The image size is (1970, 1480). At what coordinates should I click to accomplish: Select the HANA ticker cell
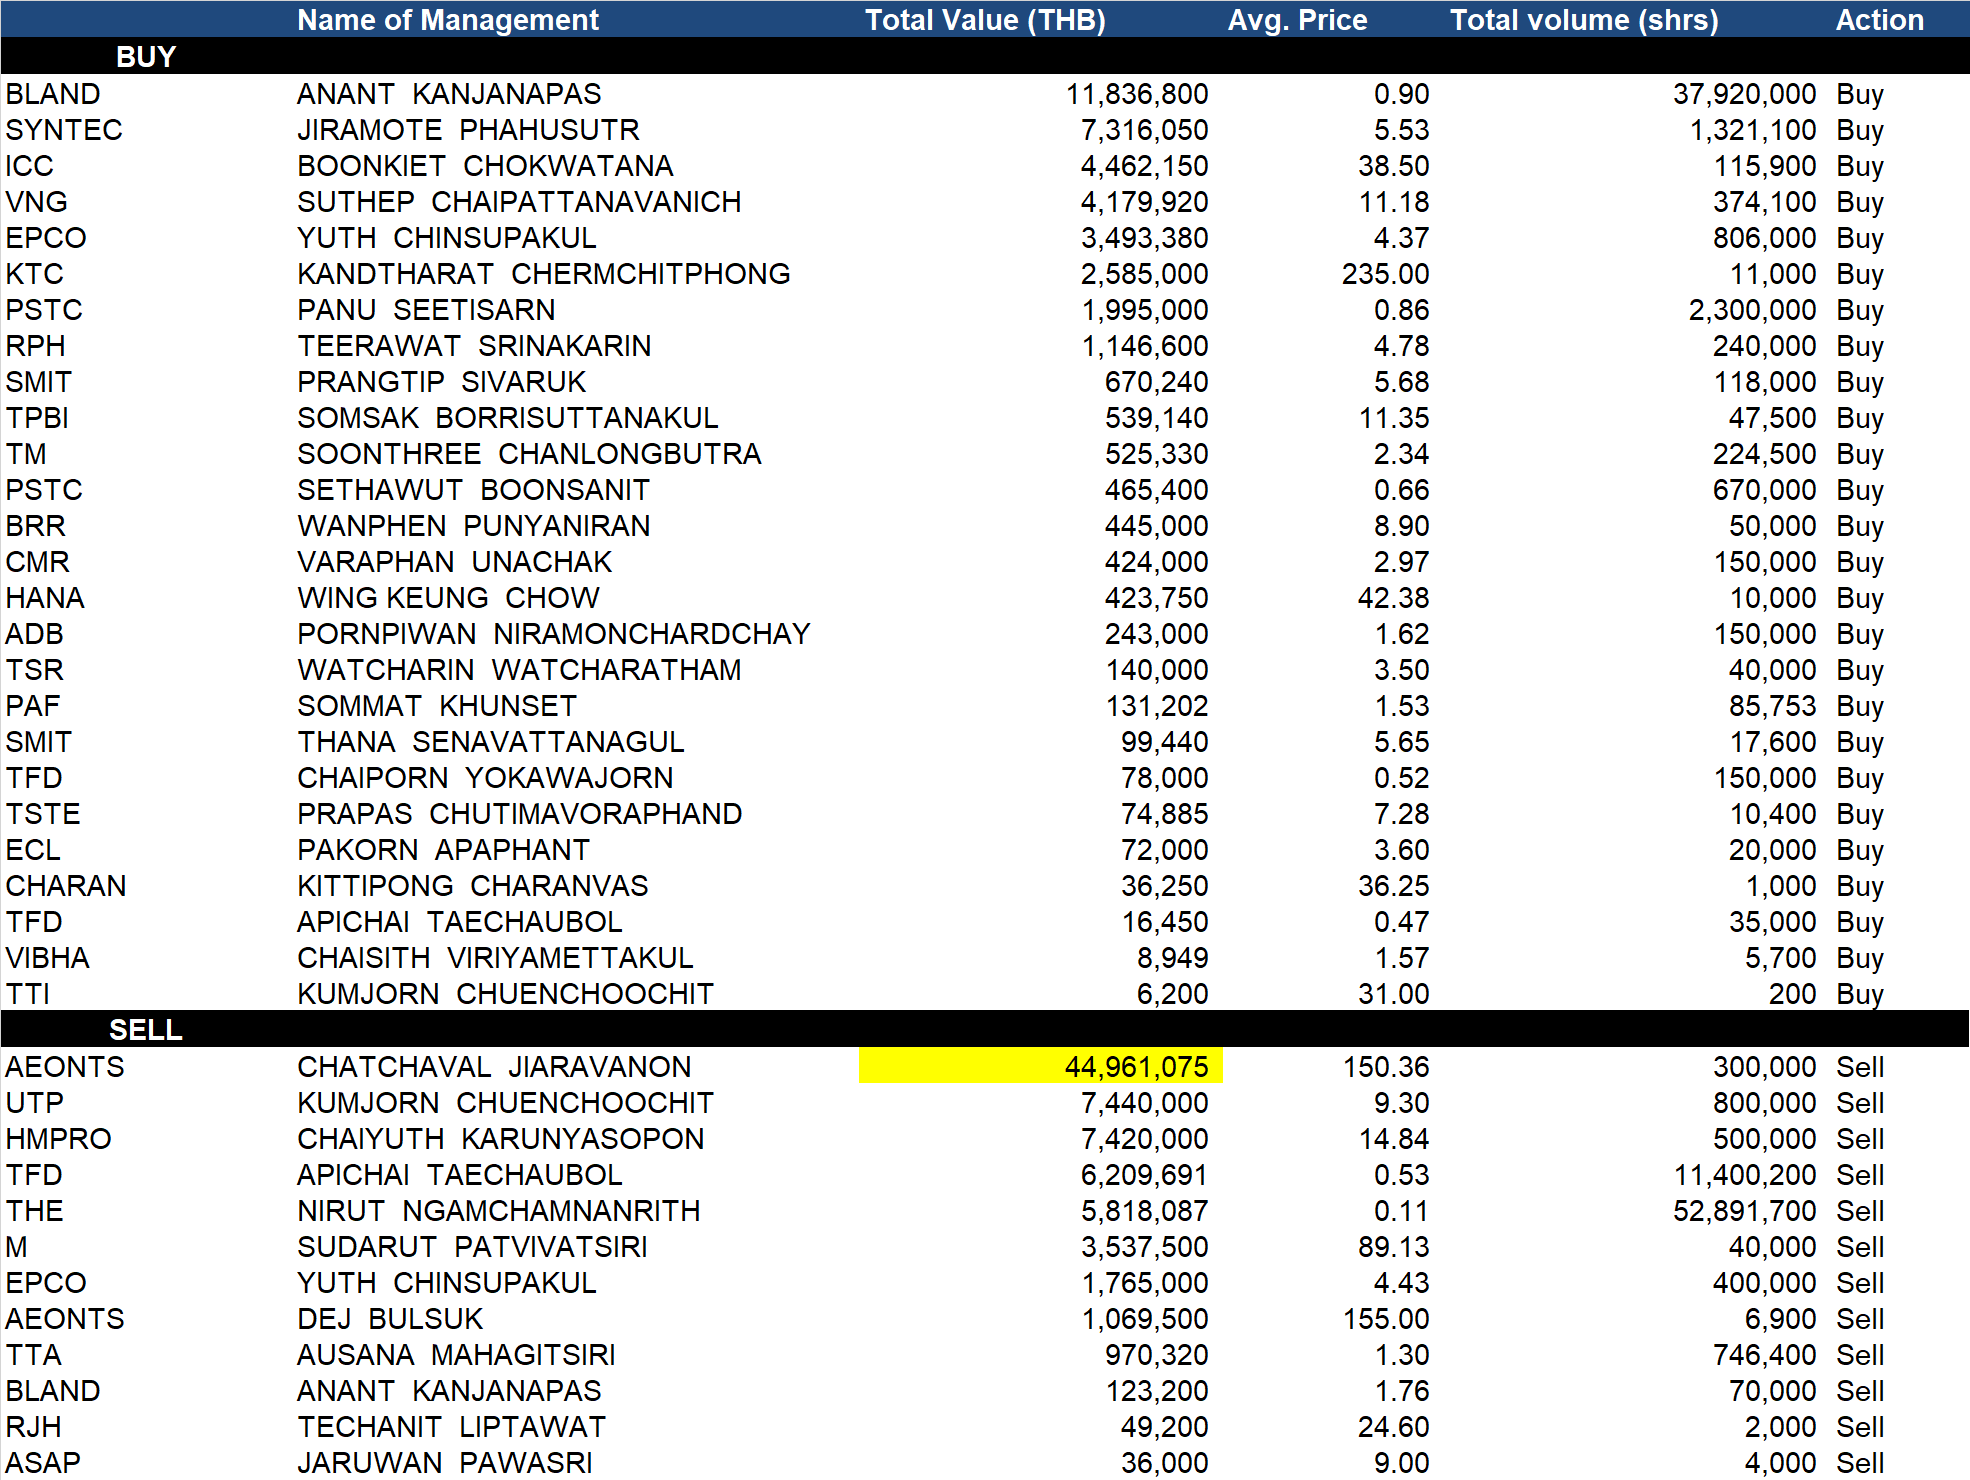pyautogui.click(x=45, y=598)
